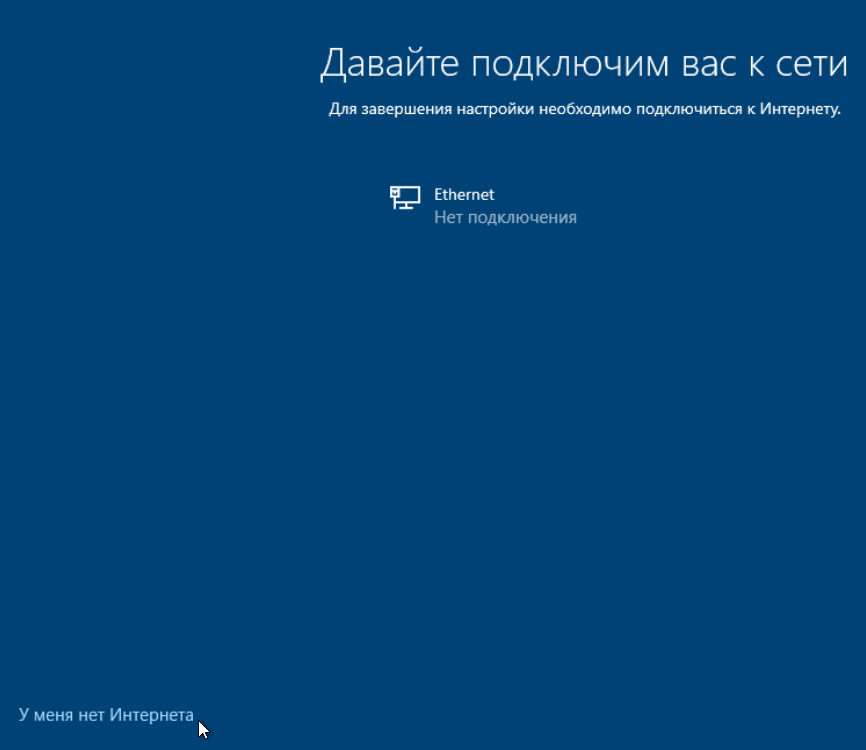Viewport: 866px width, 750px height.
Task: Click the subtitle about connecting to the Internet
Action: tap(584, 108)
